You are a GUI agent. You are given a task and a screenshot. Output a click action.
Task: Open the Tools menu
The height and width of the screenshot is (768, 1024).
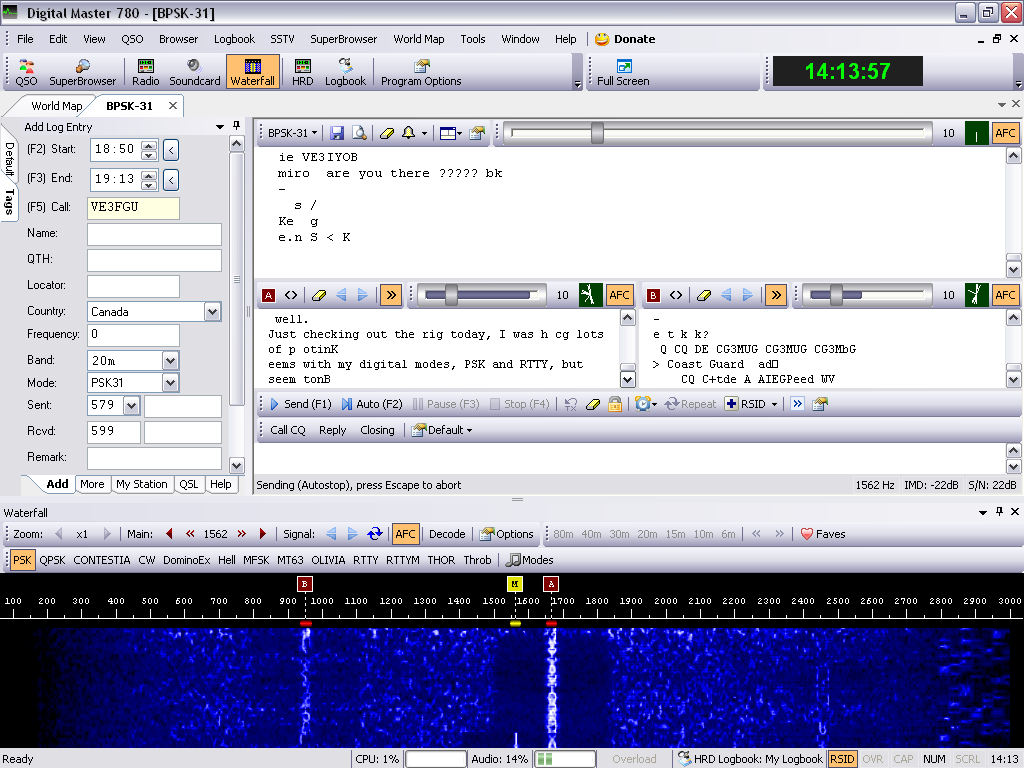click(472, 39)
